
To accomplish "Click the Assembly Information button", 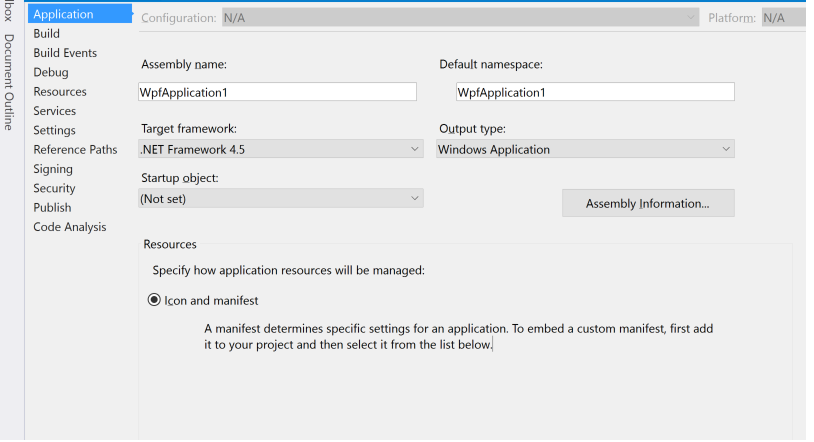I will click(648, 204).
